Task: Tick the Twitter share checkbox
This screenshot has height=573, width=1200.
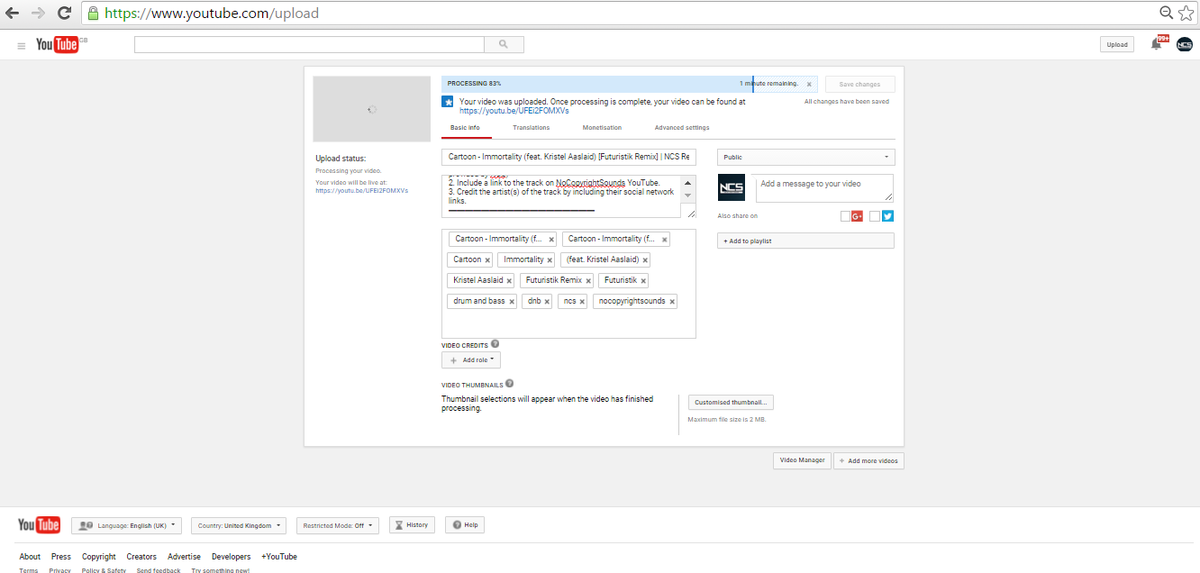Action: tap(875, 216)
